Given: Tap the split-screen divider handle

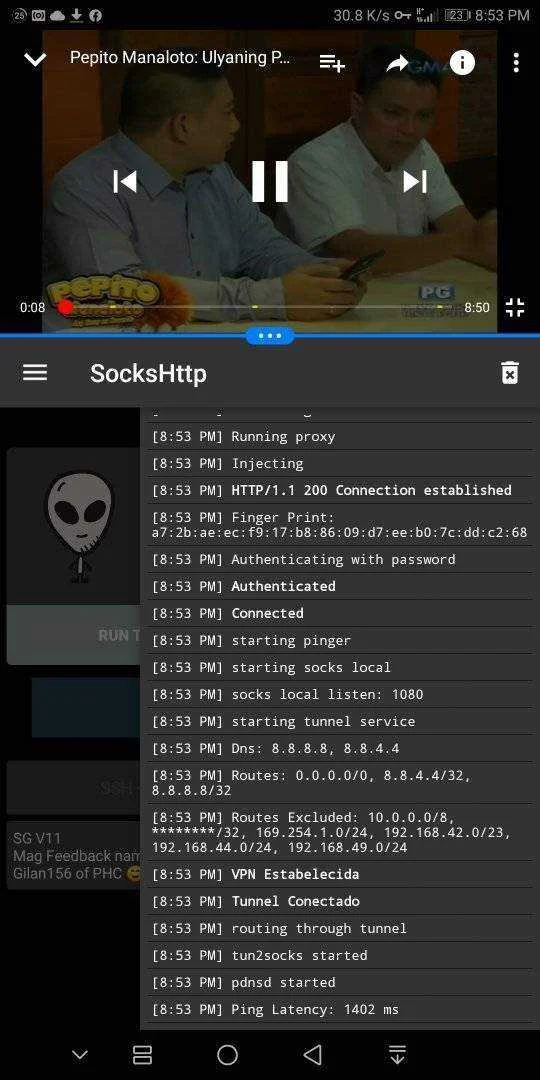Looking at the screenshot, I should coord(269,335).
